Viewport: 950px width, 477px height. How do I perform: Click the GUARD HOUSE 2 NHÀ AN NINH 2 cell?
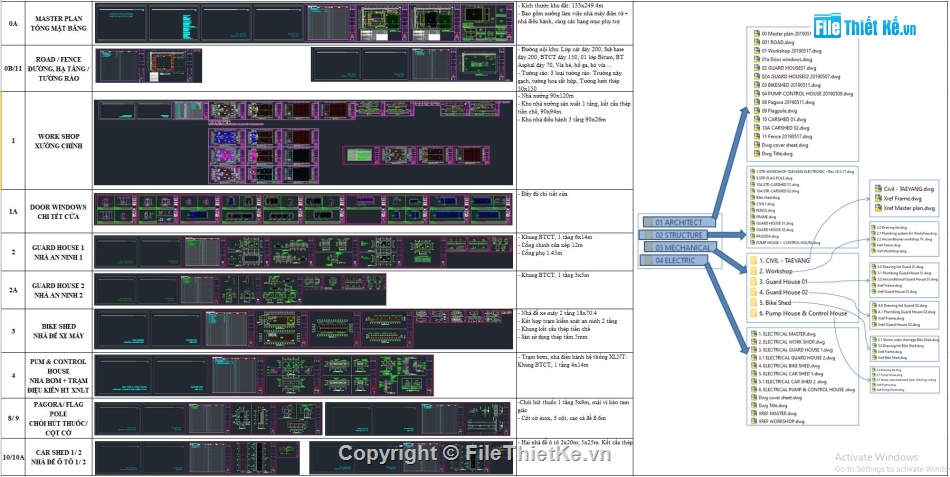tap(61, 290)
